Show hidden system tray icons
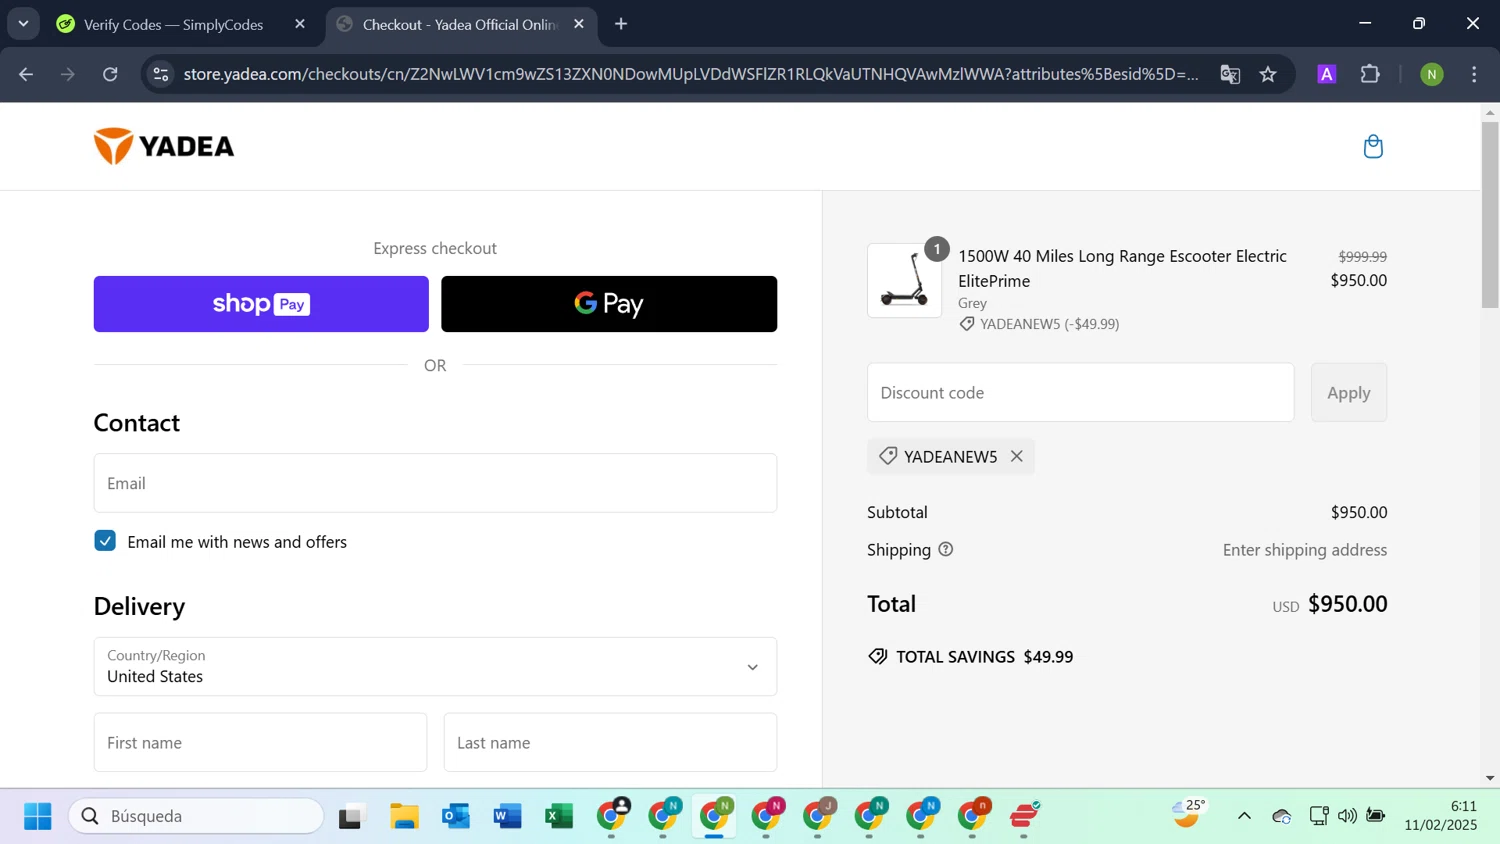The height and width of the screenshot is (844, 1500). coord(1244,816)
